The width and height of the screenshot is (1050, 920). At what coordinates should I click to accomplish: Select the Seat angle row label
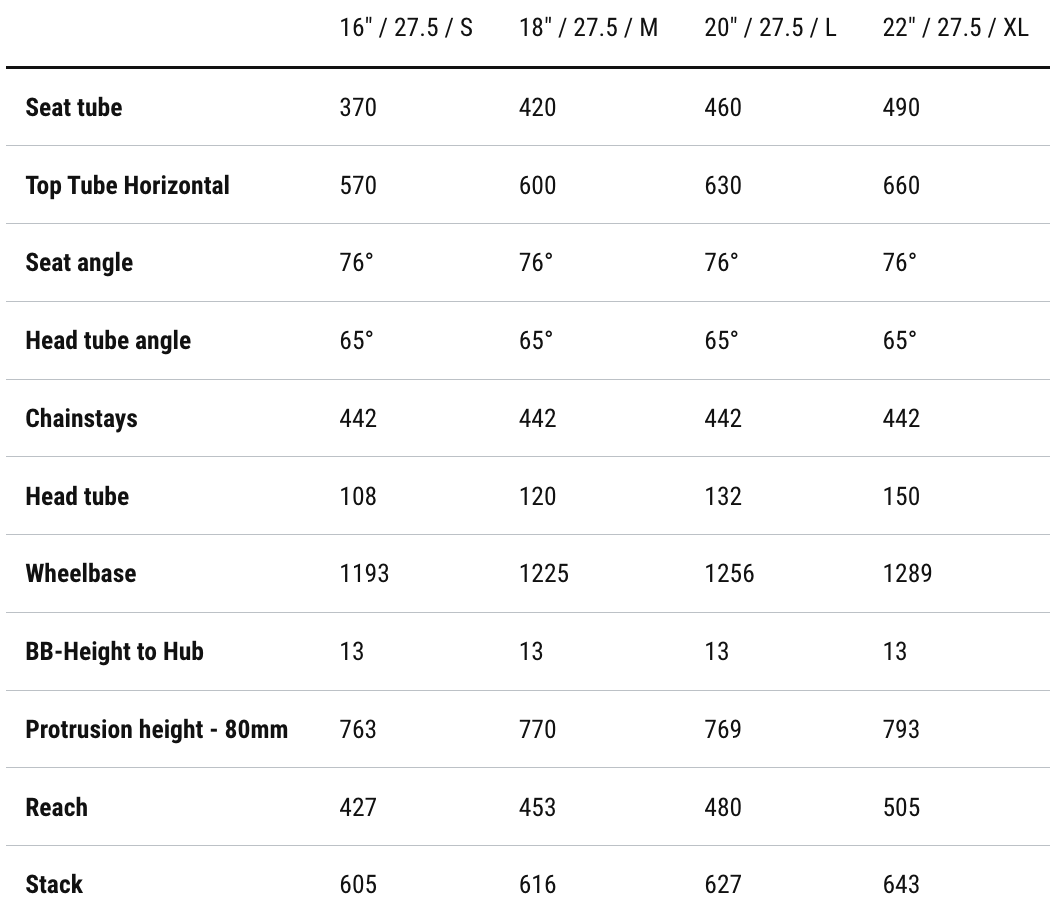[x=79, y=262]
